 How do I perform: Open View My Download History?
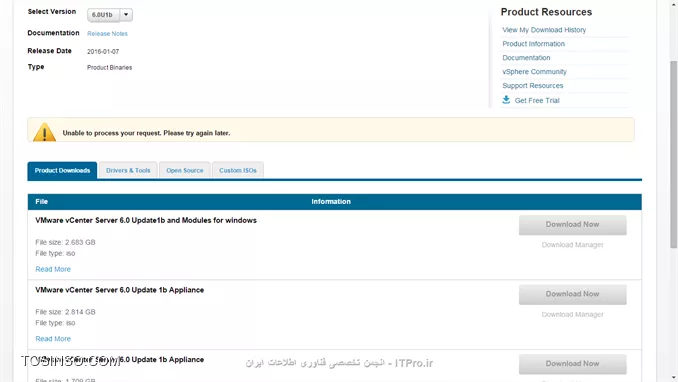[x=544, y=30]
